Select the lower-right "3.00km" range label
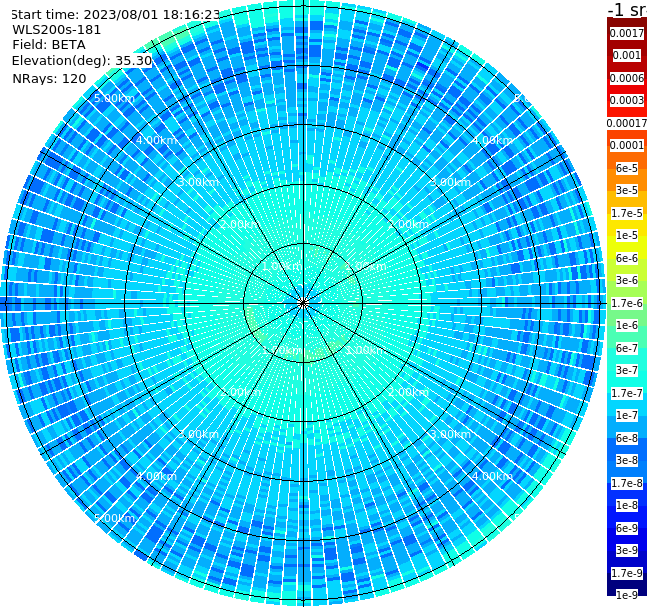 [450, 434]
